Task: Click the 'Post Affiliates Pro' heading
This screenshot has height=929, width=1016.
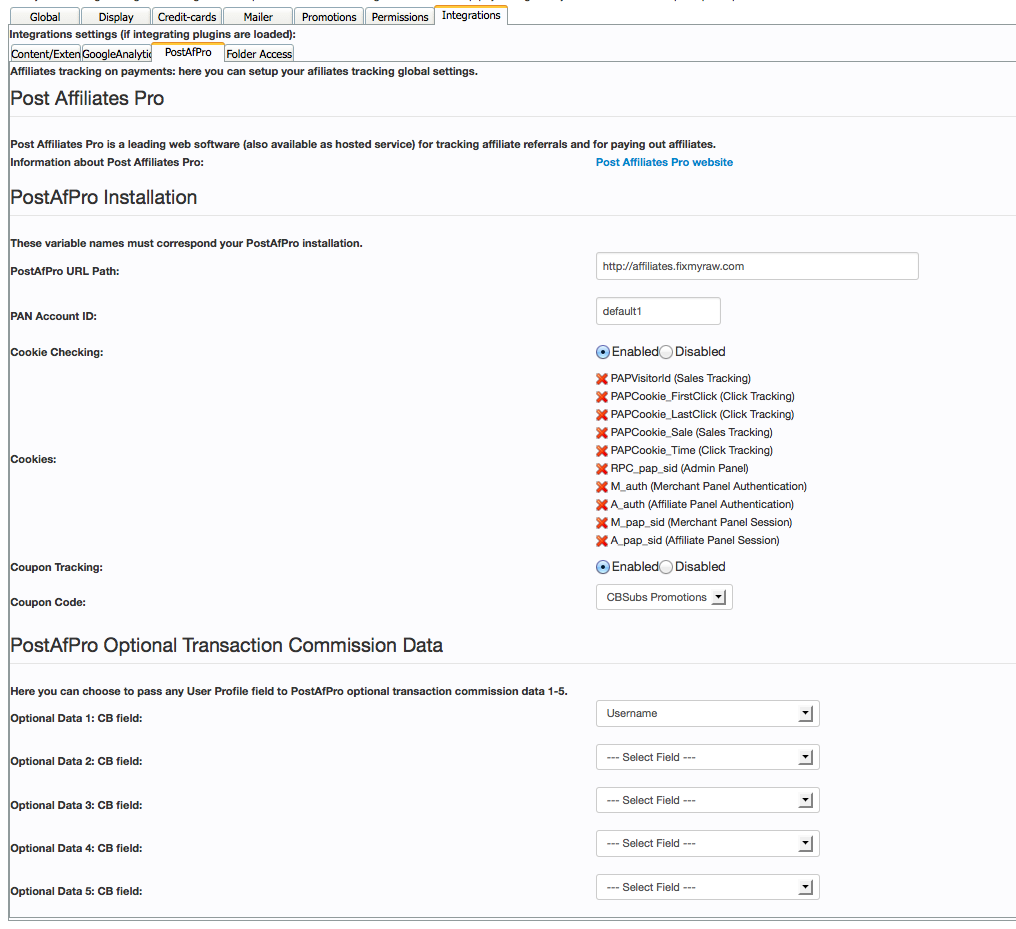Action: click(x=87, y=98)
